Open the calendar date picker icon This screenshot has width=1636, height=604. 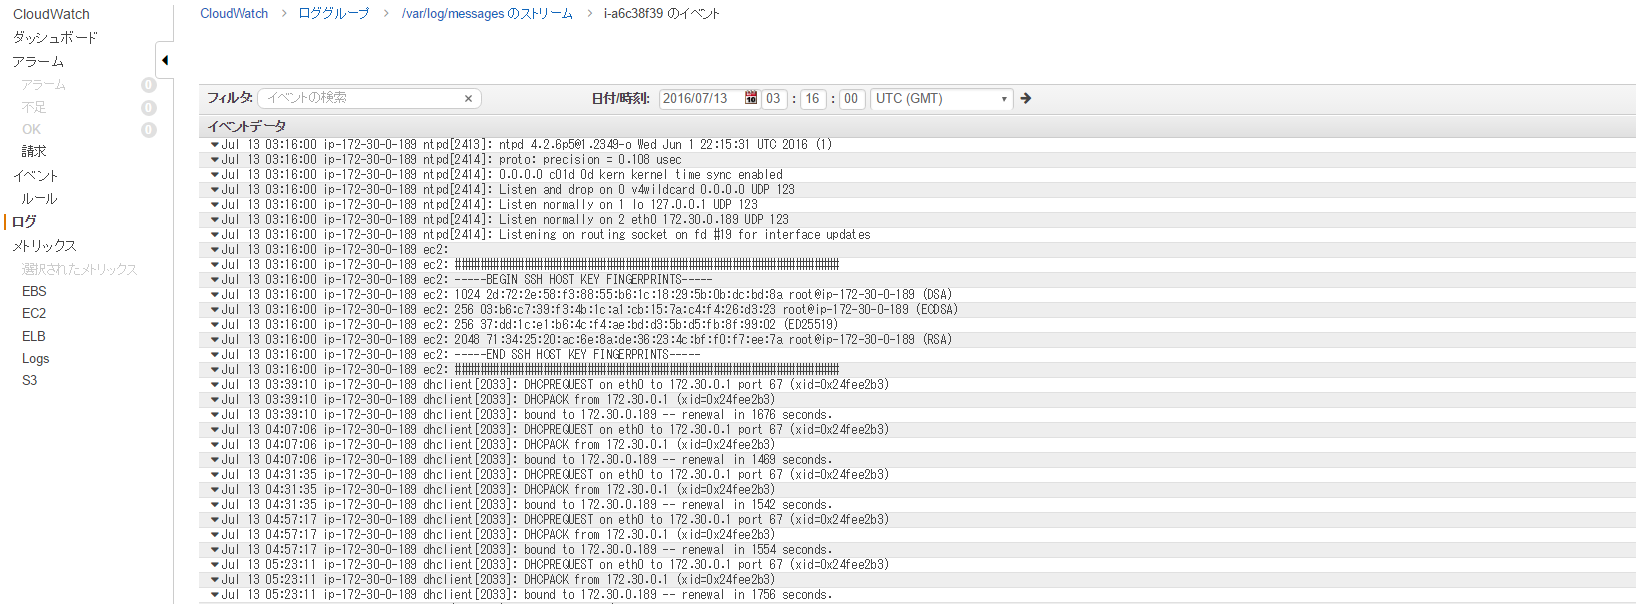coord(751,98)
